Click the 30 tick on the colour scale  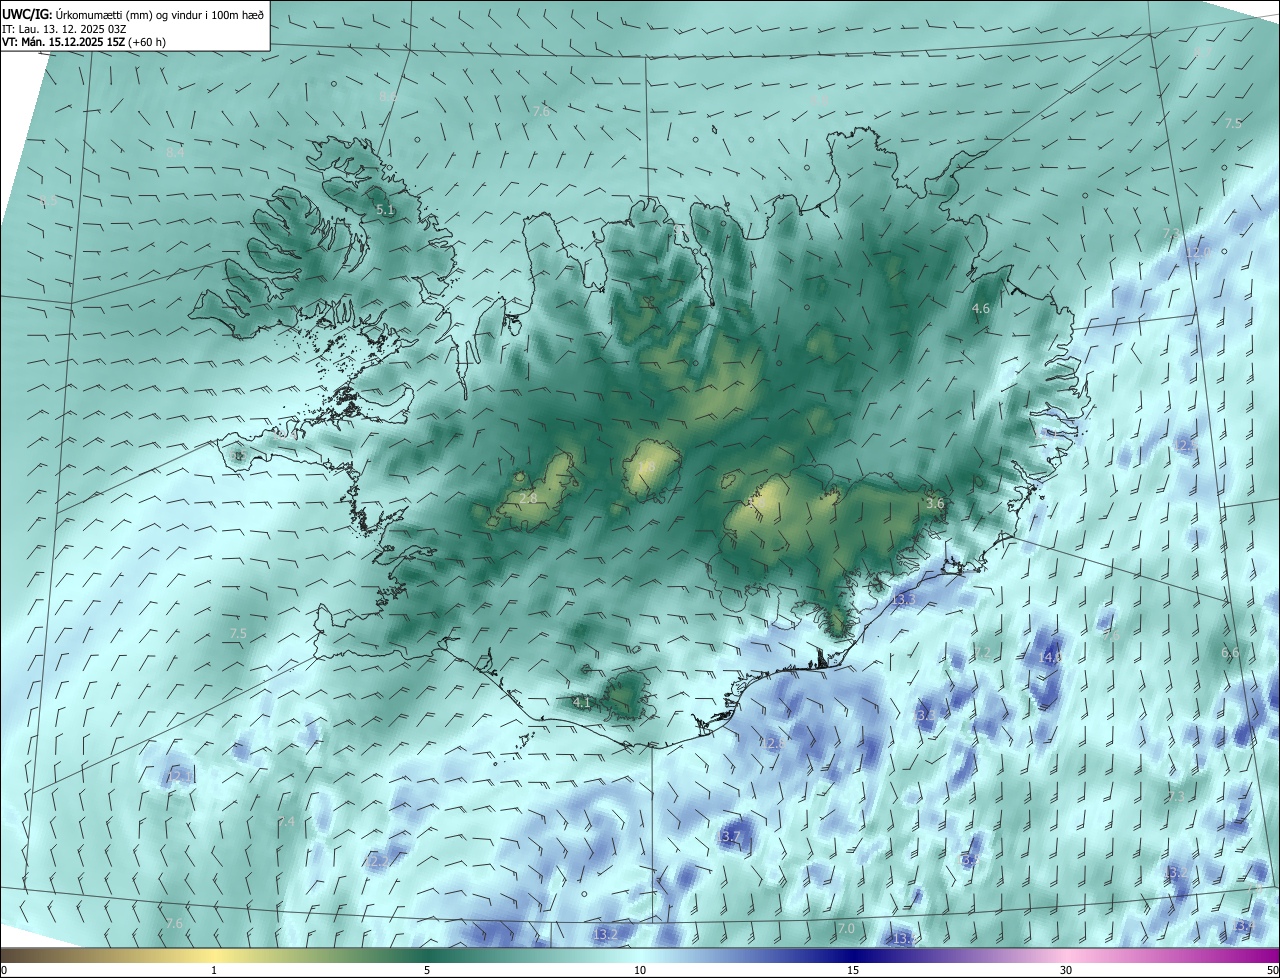[1066, 970]
